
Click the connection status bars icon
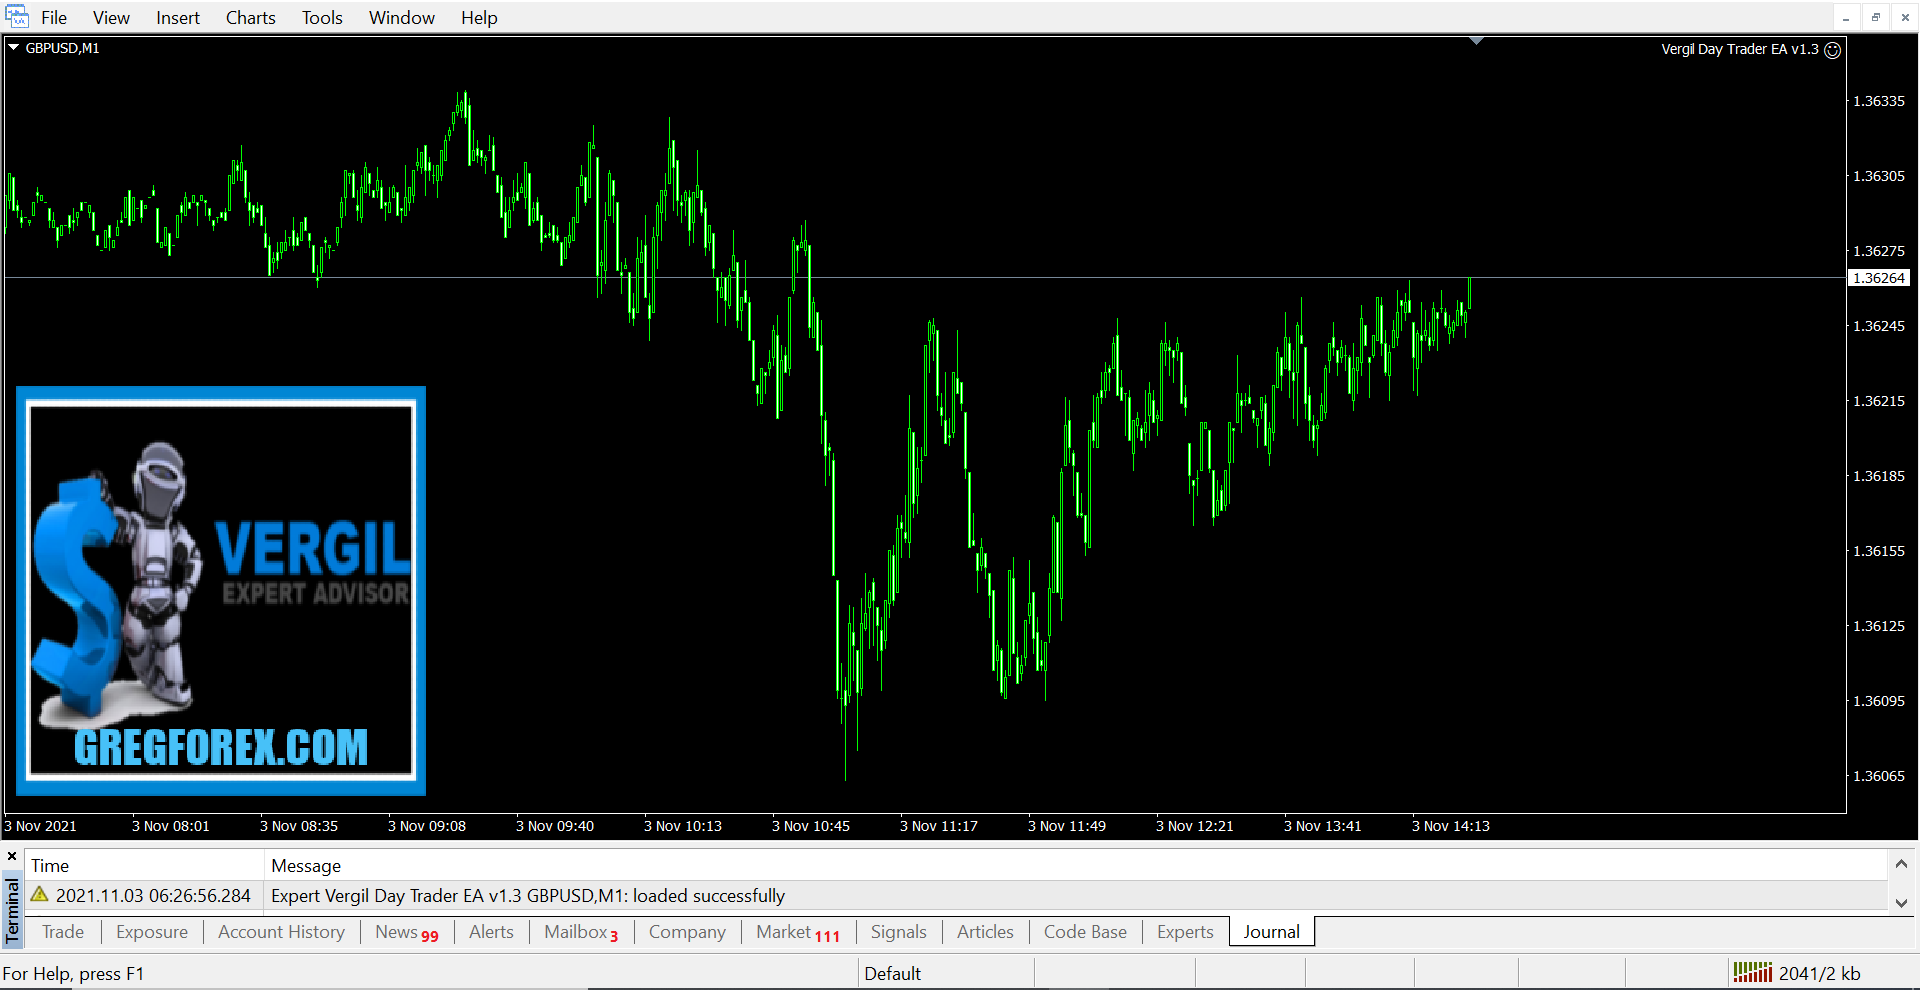[1752, 972]
